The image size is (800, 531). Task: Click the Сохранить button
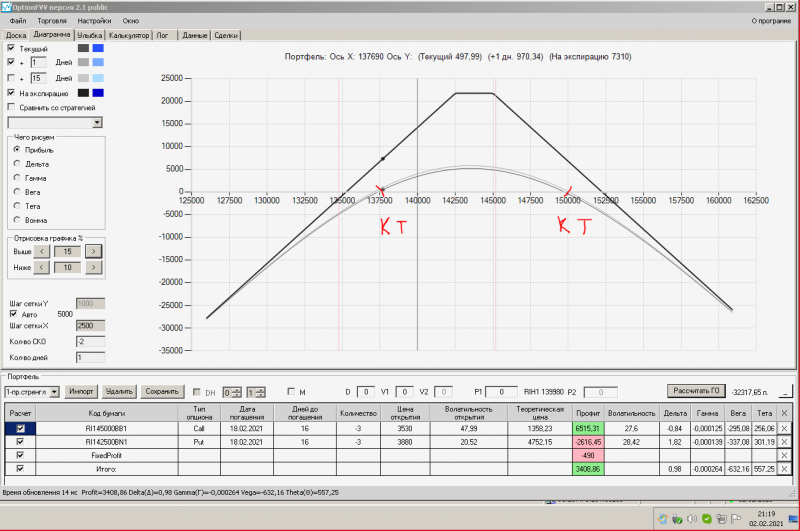coord(162,392)
